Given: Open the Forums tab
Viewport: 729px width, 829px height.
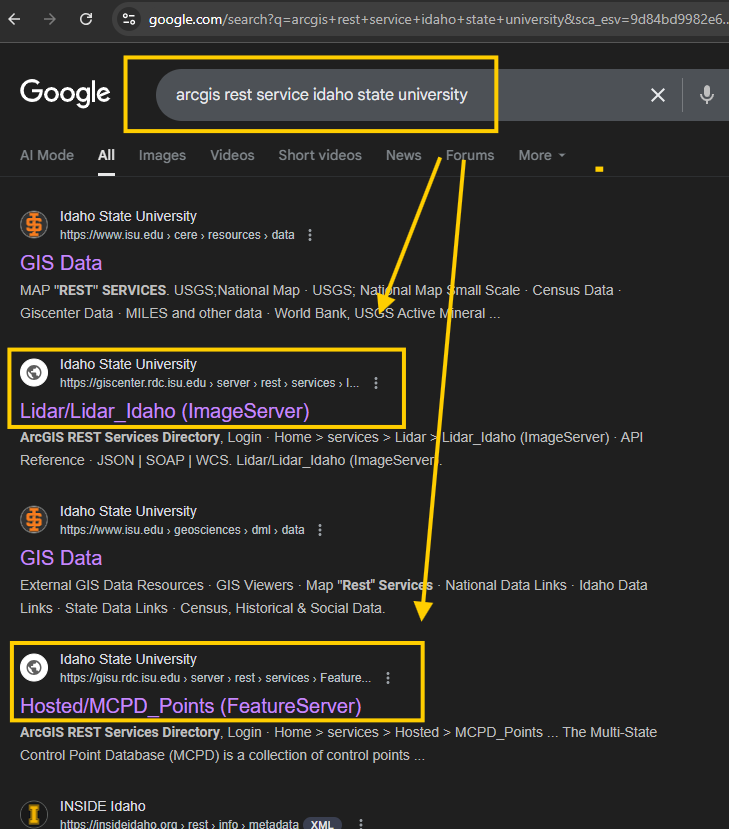Looking at the screenshot, I should pos(470,155).
